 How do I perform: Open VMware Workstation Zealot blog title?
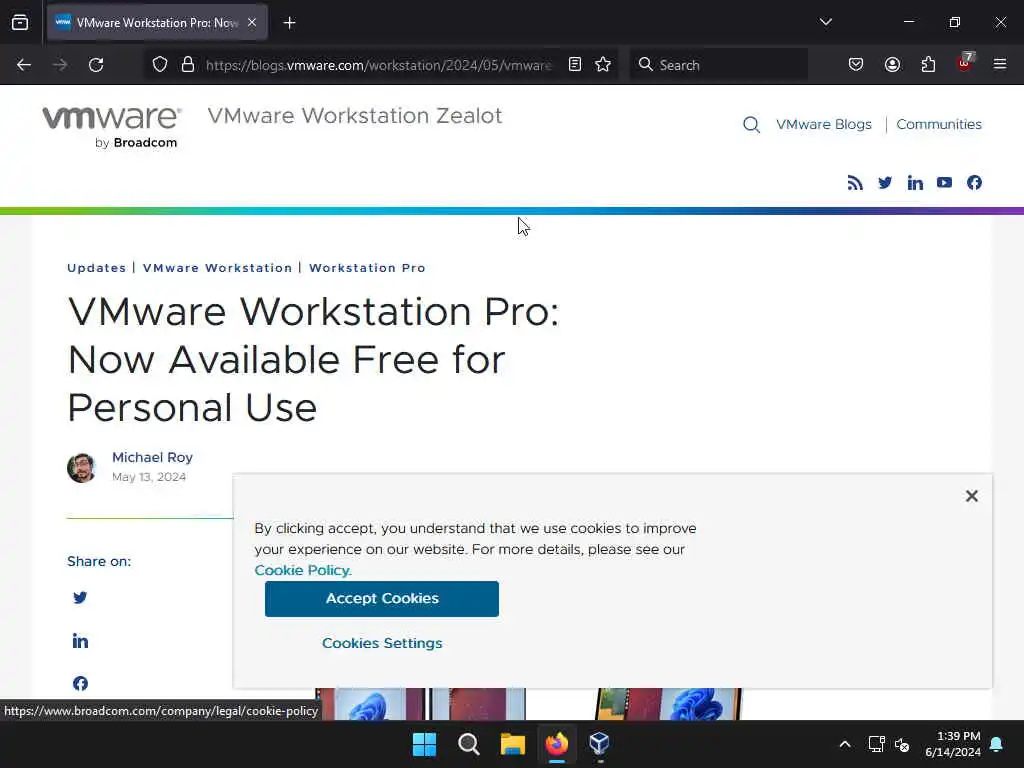coord(355,116)
